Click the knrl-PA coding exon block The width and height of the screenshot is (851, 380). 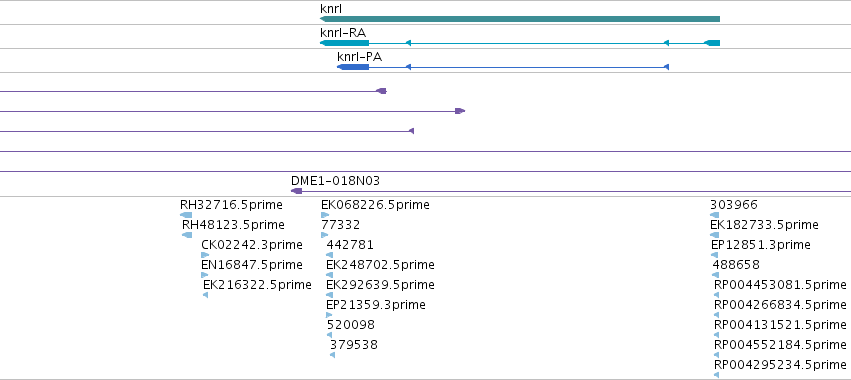(353, 67)
